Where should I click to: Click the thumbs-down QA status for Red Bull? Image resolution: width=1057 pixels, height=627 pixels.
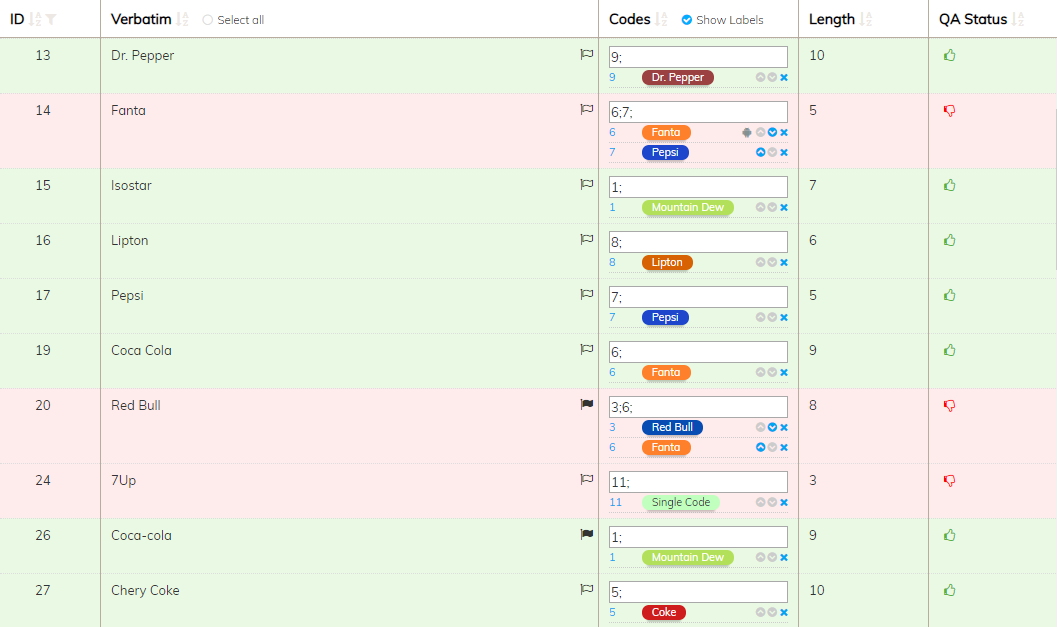point(950,405)
